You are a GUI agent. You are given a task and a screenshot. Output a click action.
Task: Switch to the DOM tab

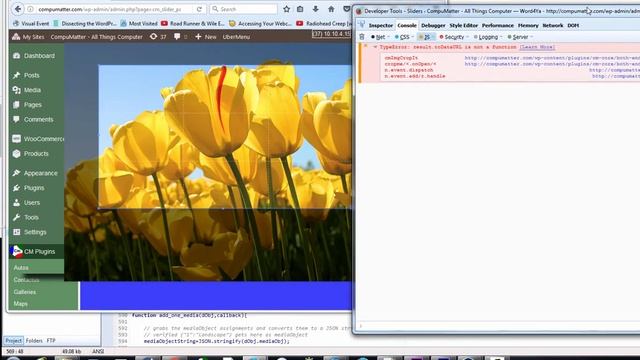[x=573, y=25]
